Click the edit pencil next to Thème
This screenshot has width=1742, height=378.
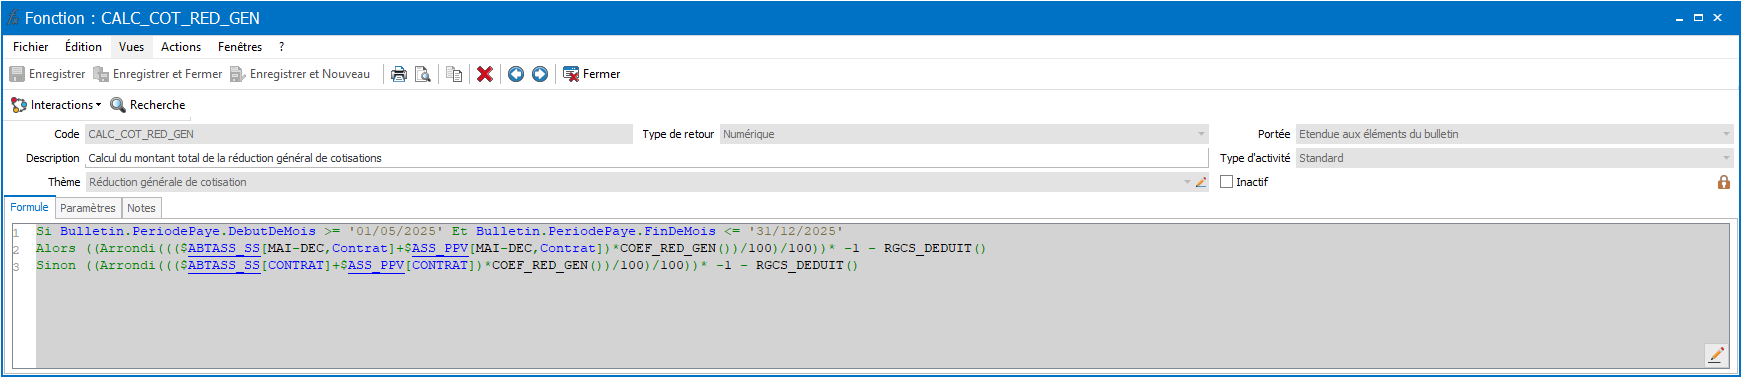[1201, 182]
